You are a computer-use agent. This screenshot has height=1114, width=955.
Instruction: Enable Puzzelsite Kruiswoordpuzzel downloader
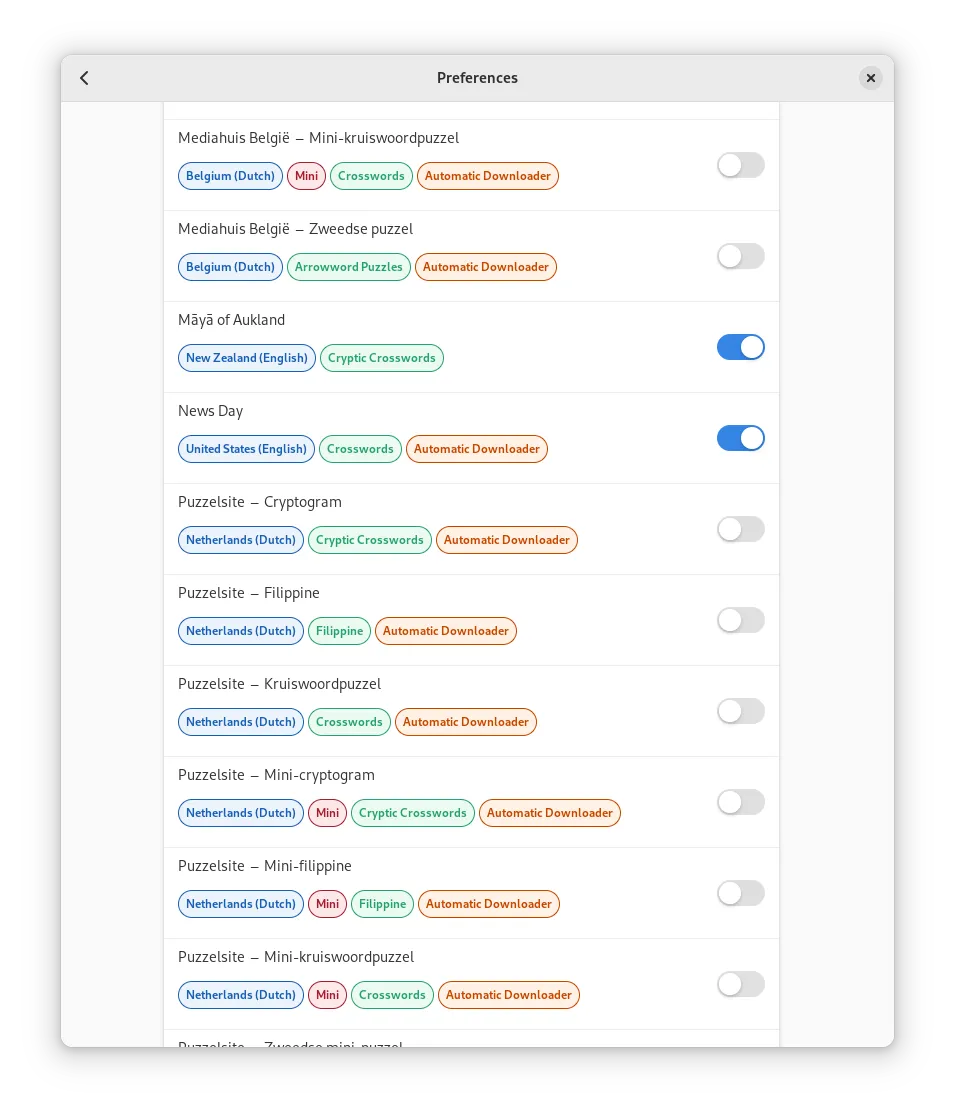tap(740, 711)
